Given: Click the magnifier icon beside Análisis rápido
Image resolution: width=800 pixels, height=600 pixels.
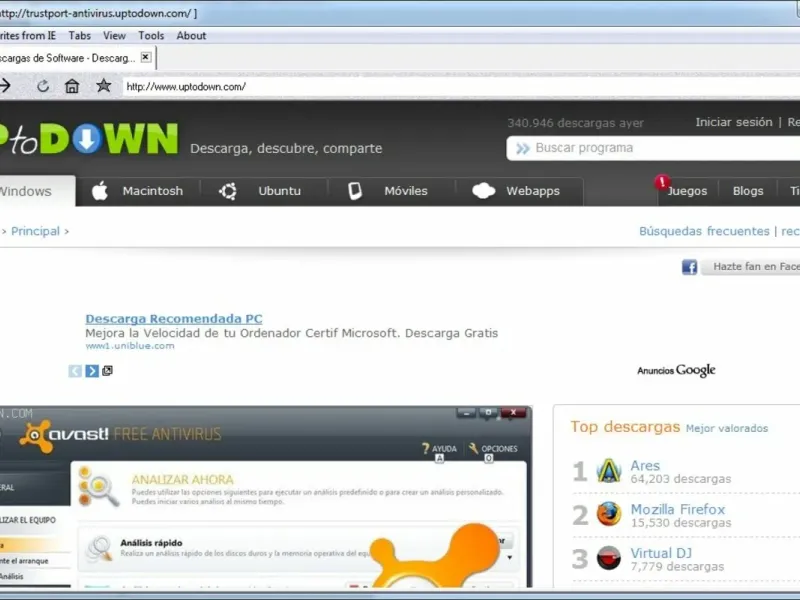Looking at the screenshot, I should coord(99,548).
